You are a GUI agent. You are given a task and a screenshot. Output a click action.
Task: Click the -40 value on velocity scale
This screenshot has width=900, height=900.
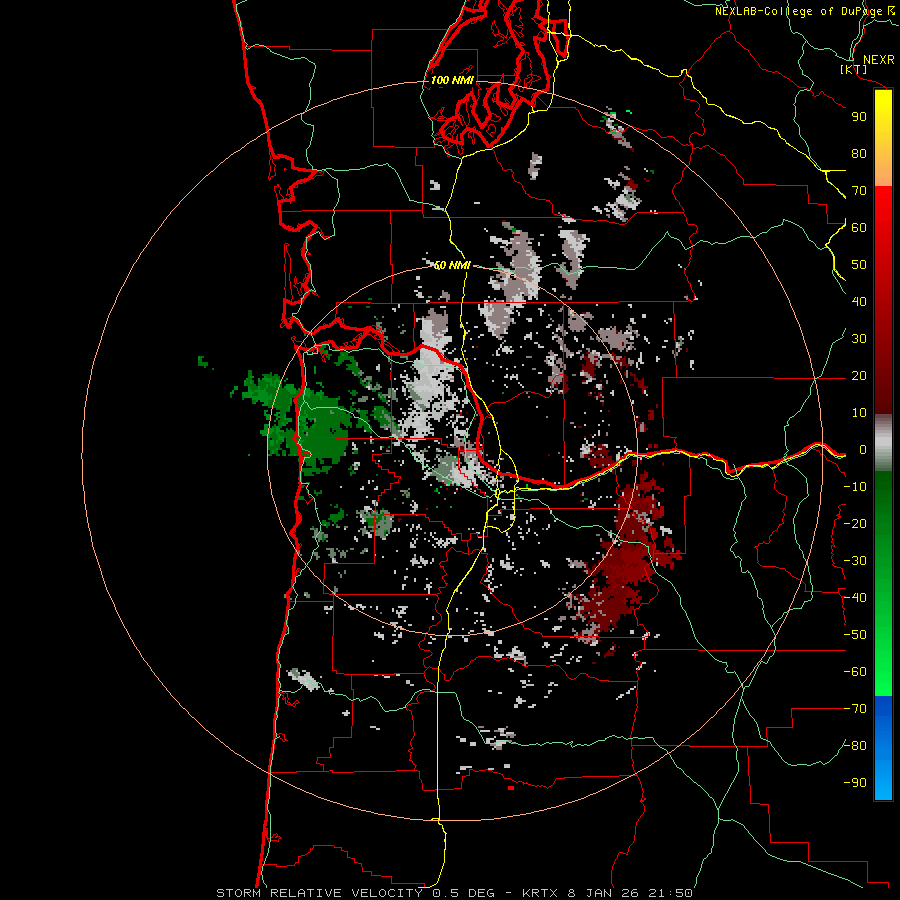(855, 598)
